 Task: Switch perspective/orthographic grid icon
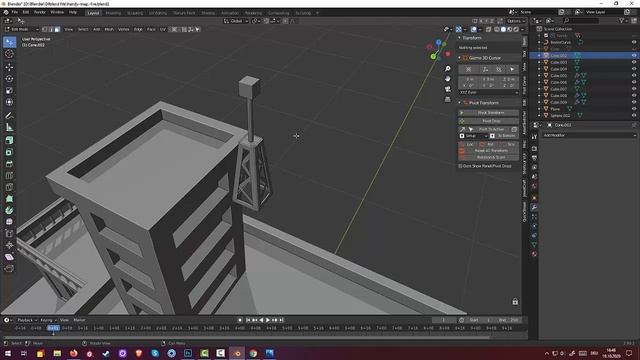tap(448, 99)
